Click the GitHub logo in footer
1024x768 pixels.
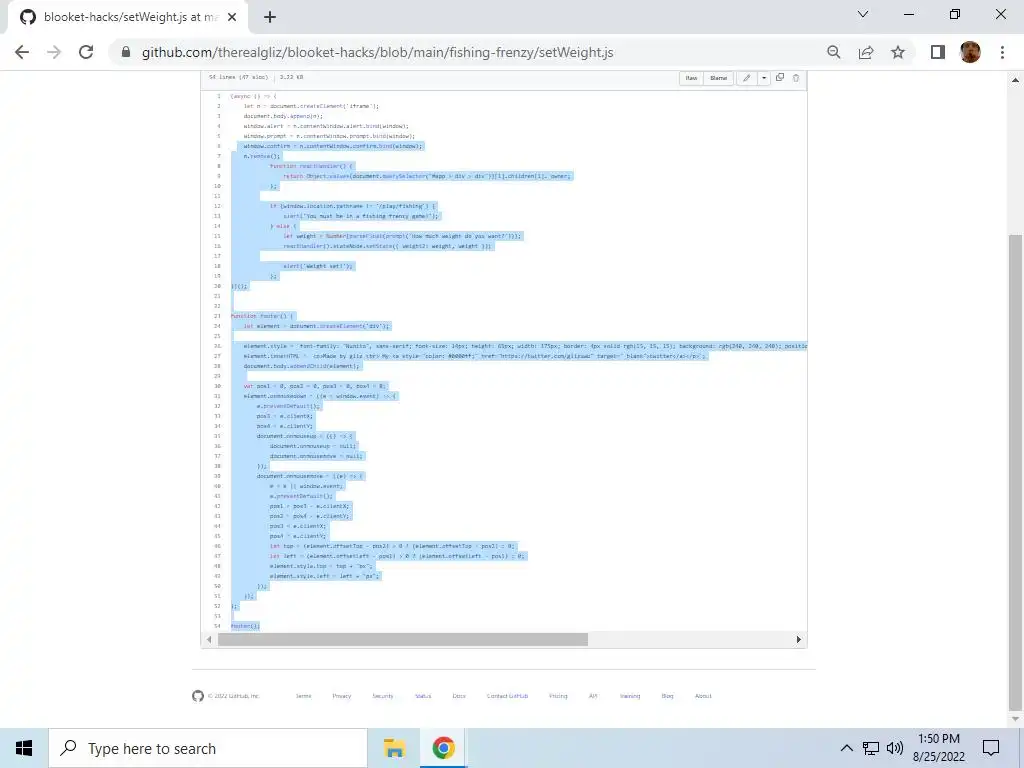click(198, 696)
